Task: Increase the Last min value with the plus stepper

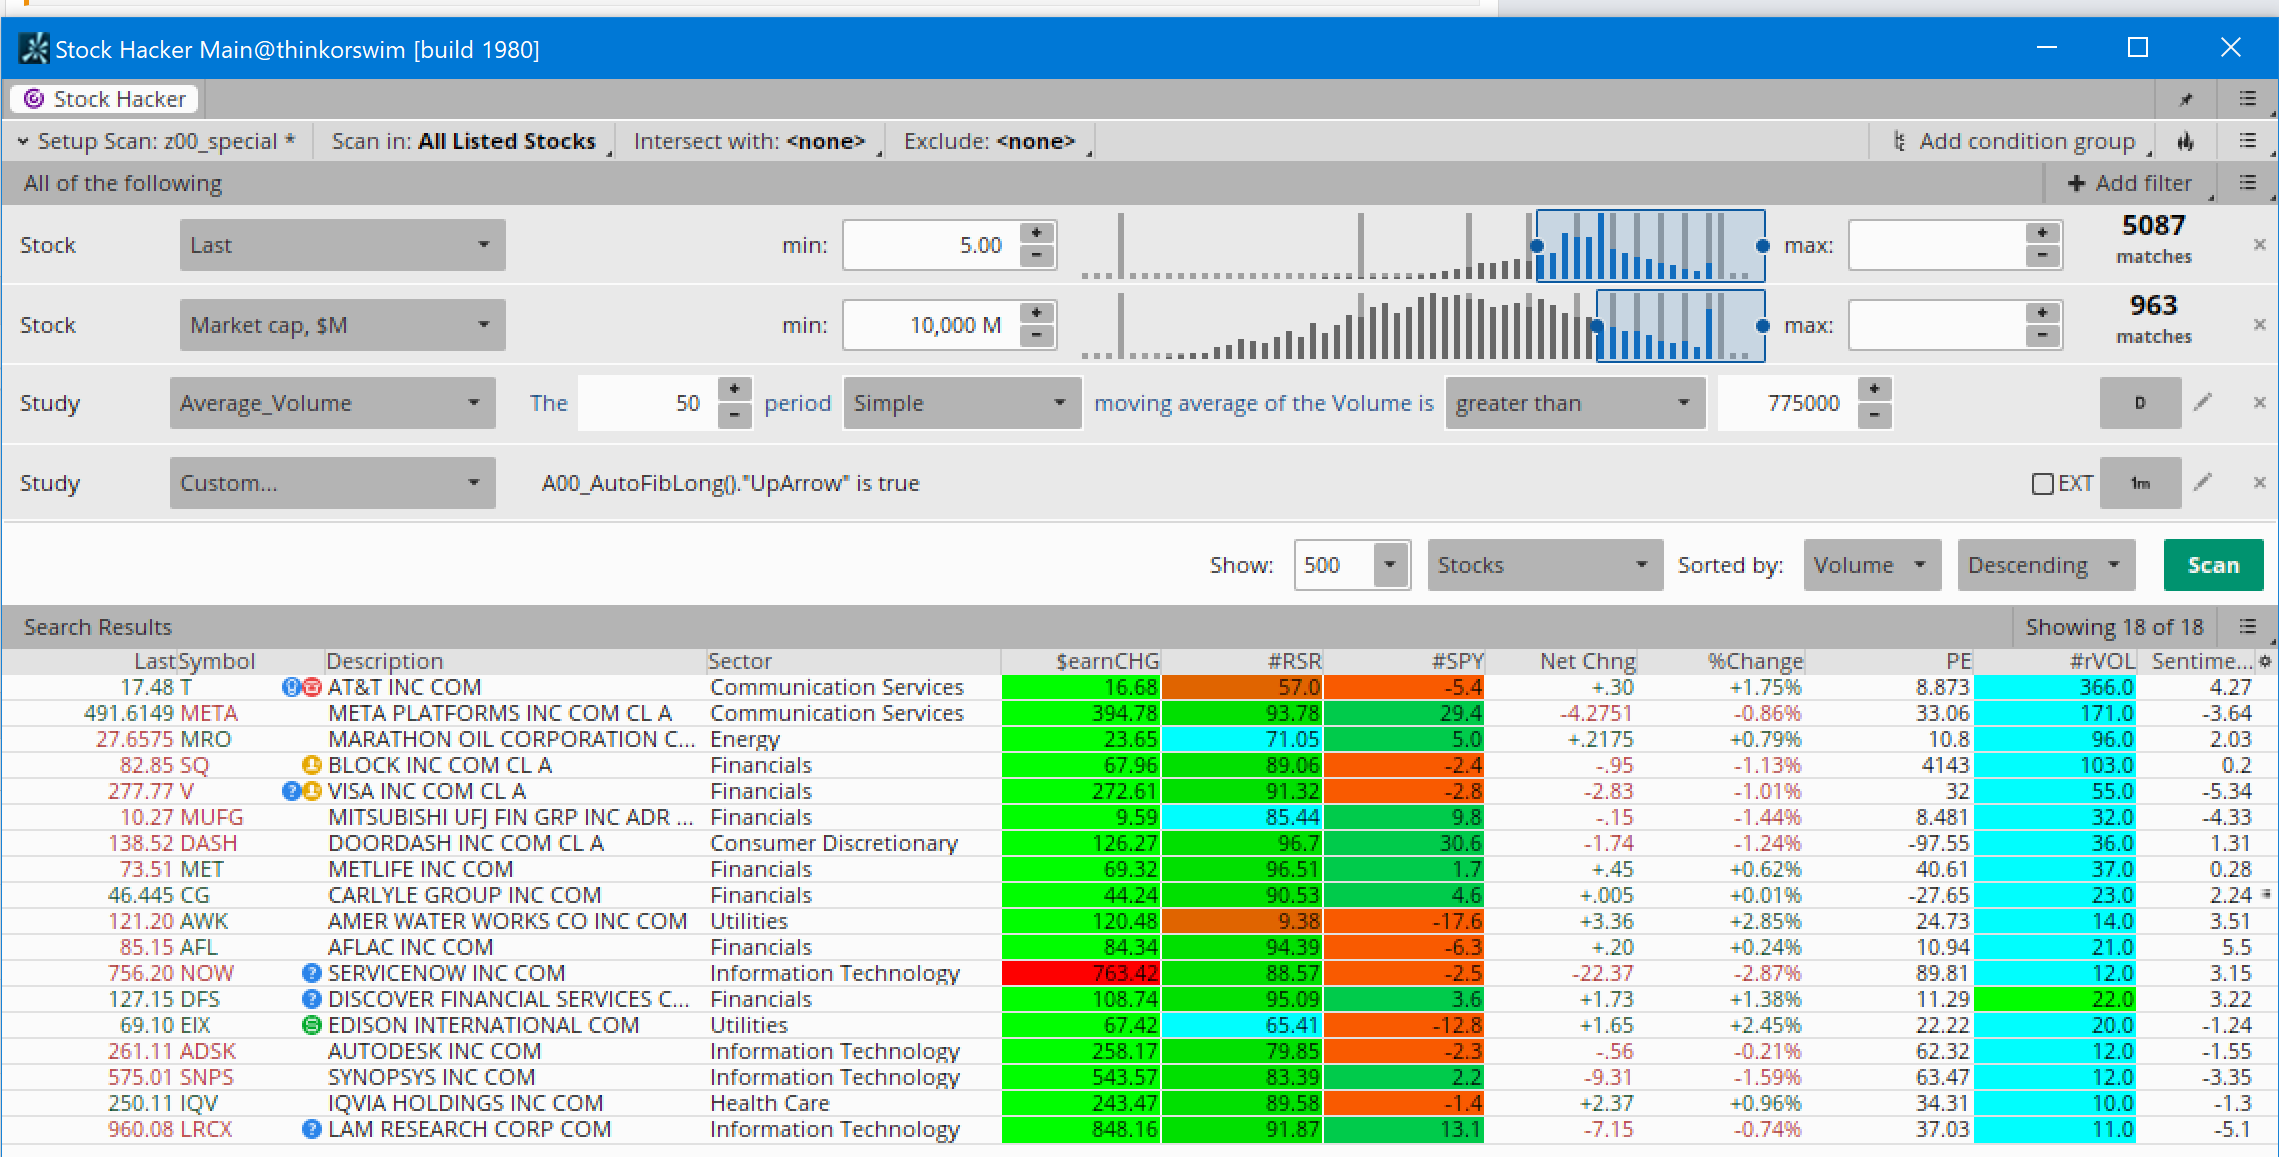Action: 1037,233
